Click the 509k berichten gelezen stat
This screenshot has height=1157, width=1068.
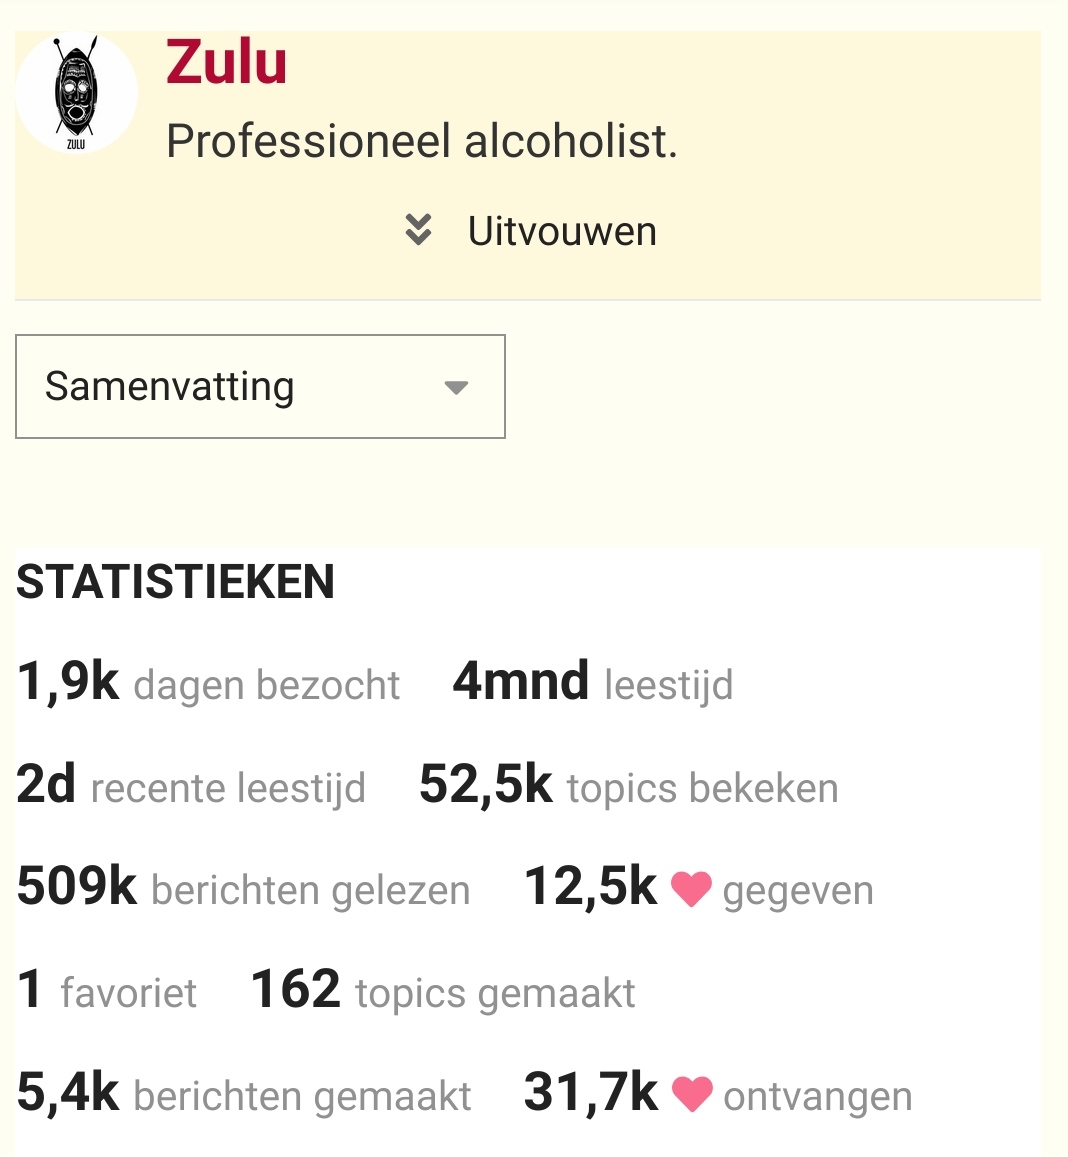[x=244, y=888]
